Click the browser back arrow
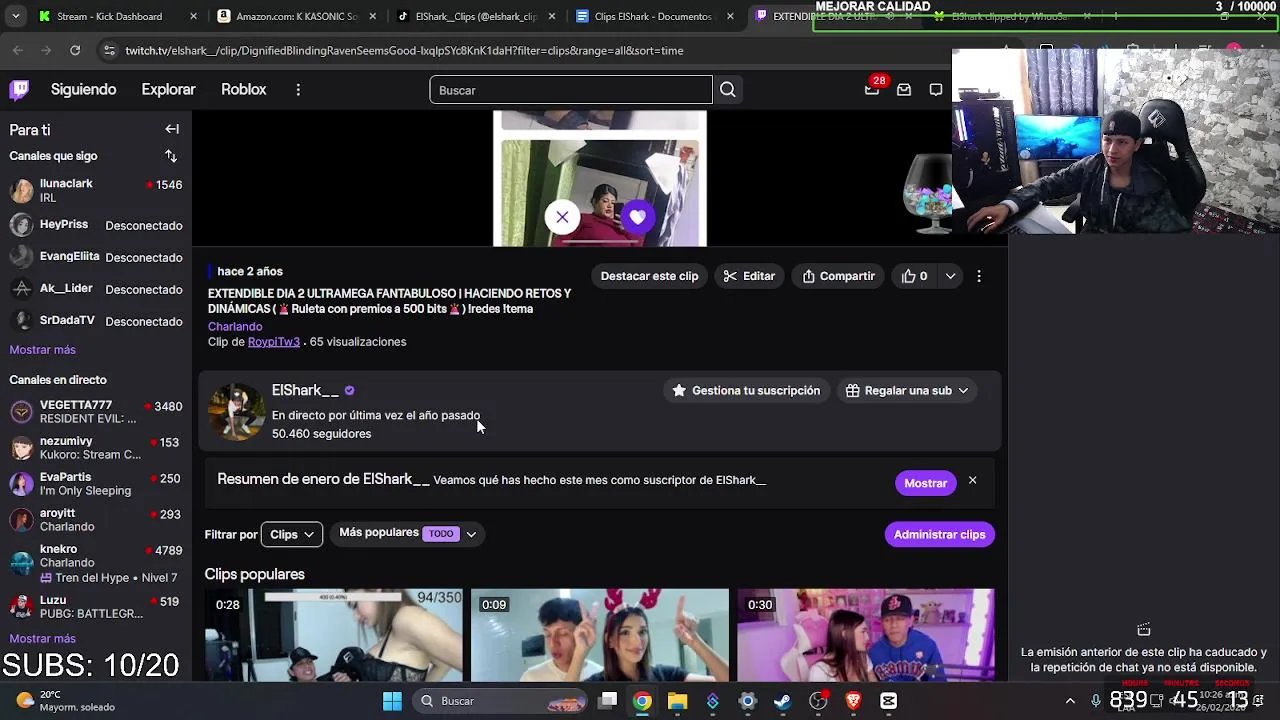1280x720 pixels. [x=18, y=50]
